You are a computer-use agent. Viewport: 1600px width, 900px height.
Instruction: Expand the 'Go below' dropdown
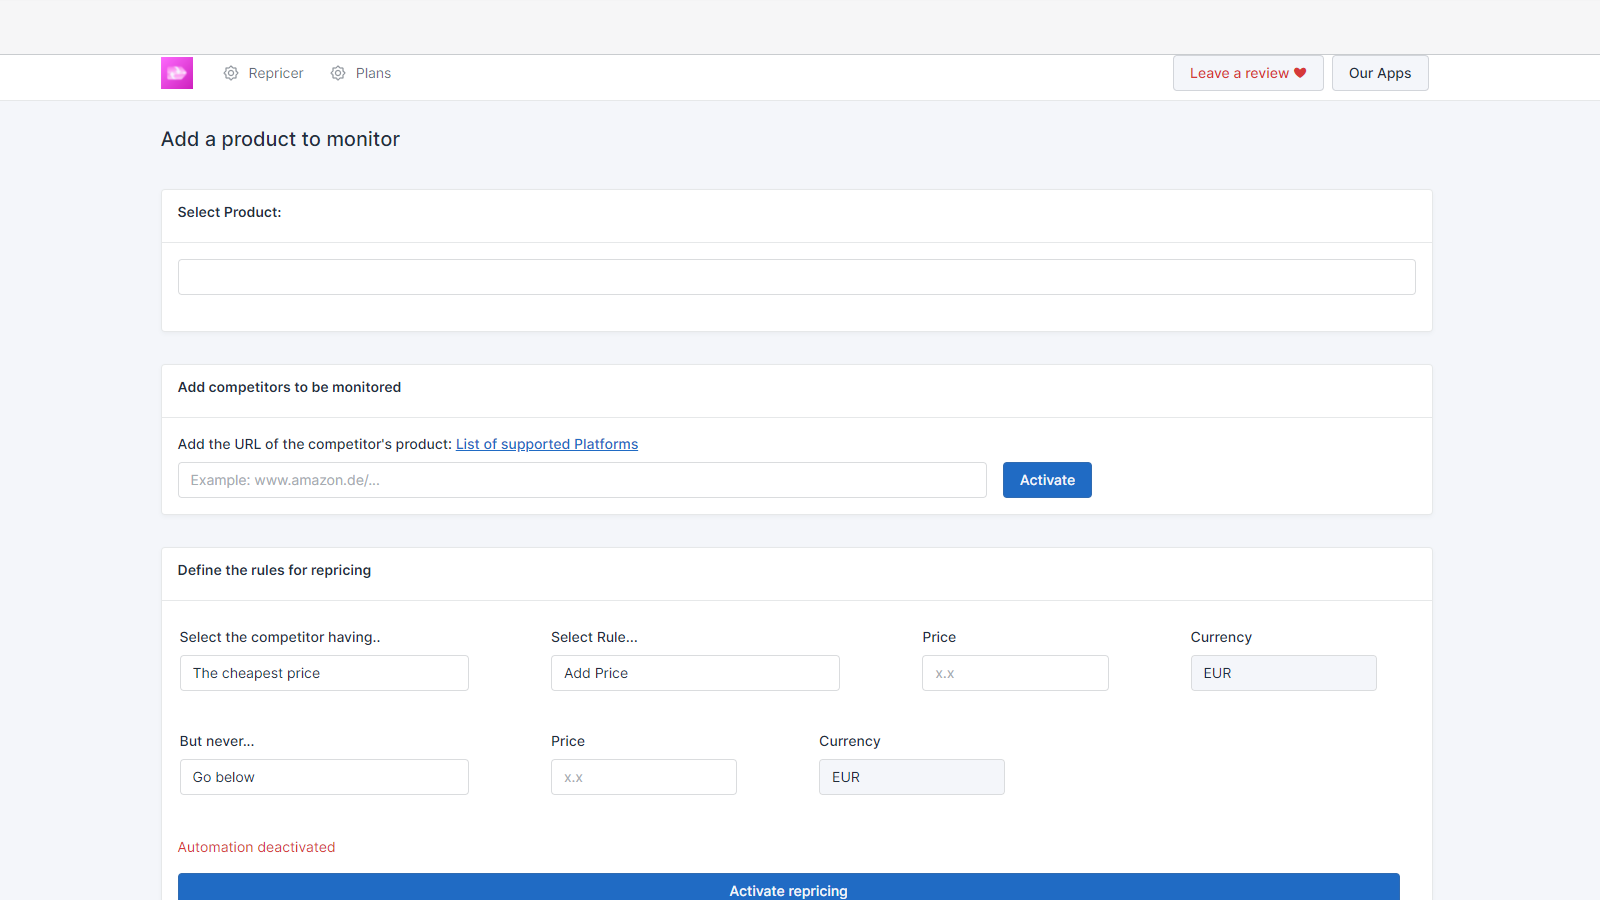[324, 777]
